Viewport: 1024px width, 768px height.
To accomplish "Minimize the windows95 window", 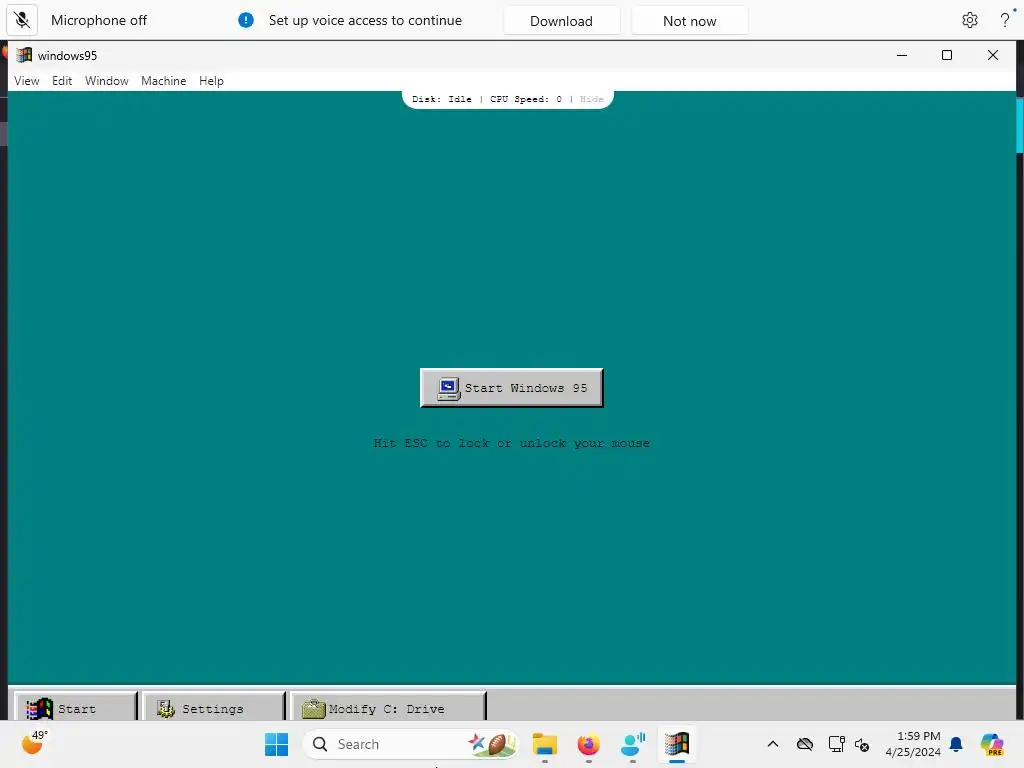I will (x=902, y=56).
